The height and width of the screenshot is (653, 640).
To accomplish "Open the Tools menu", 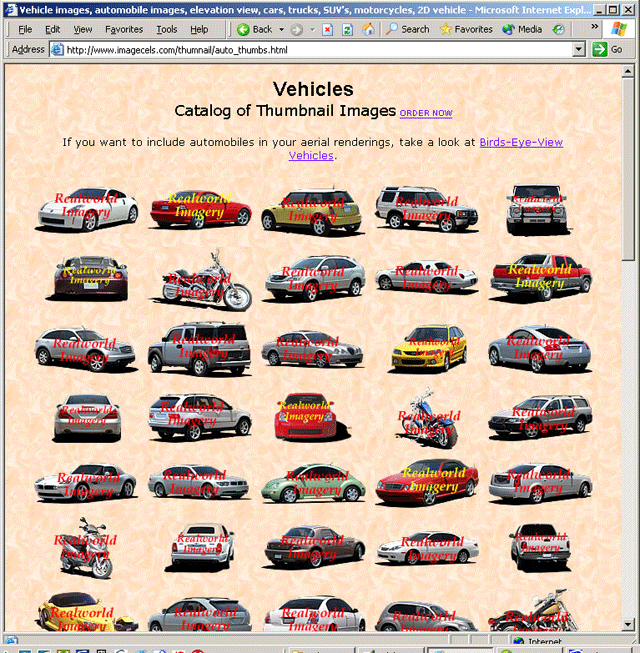I will point(167,30).
